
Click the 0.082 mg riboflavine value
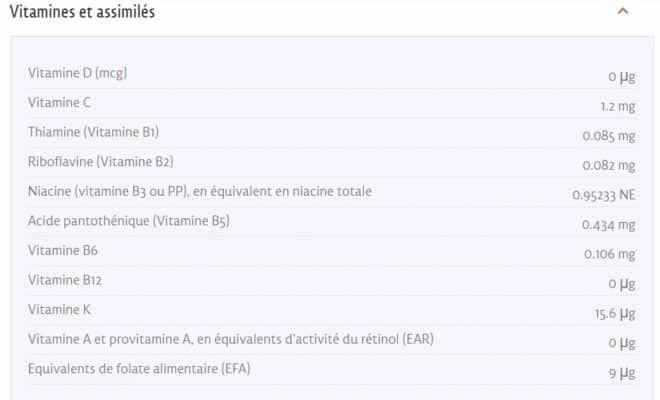(609, 165)
